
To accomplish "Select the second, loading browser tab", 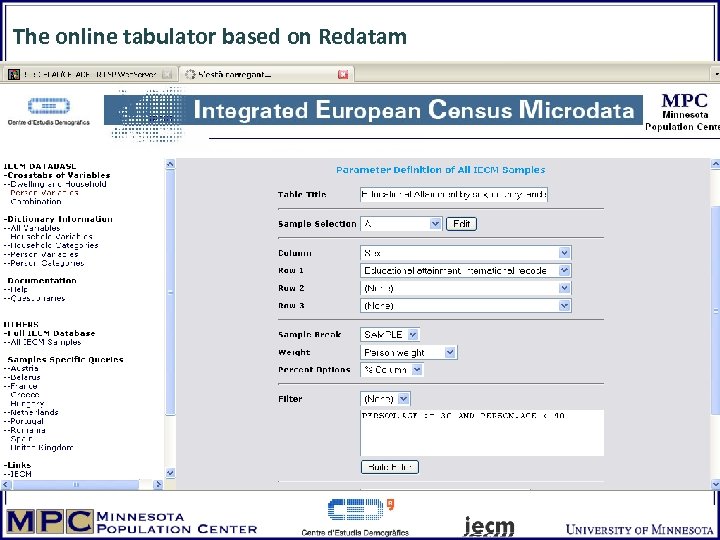I will click(x=266, y=74).
